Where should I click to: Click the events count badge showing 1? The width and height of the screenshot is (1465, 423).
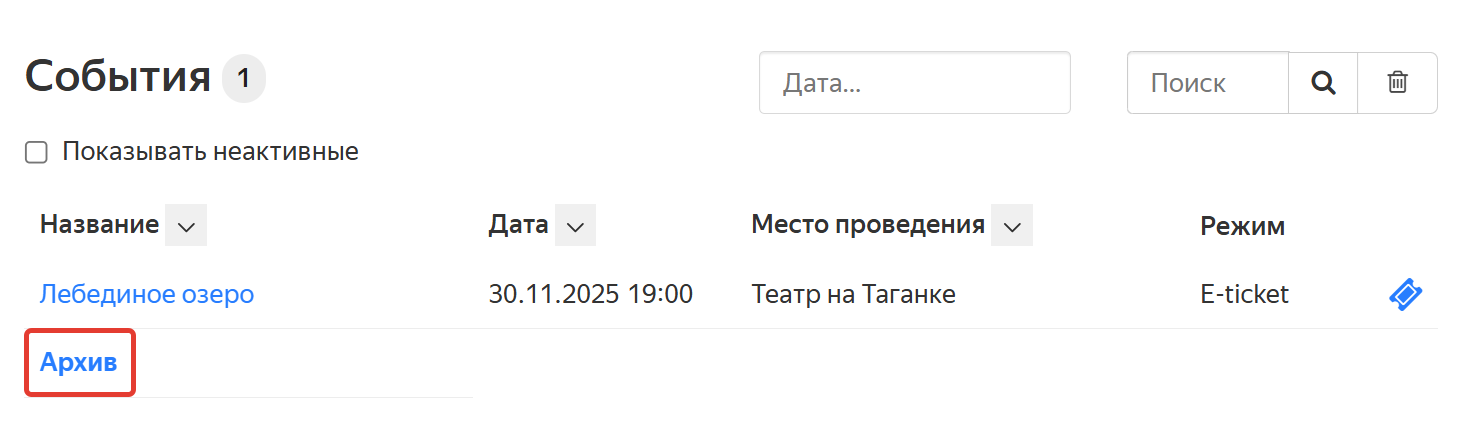point(244,79)
